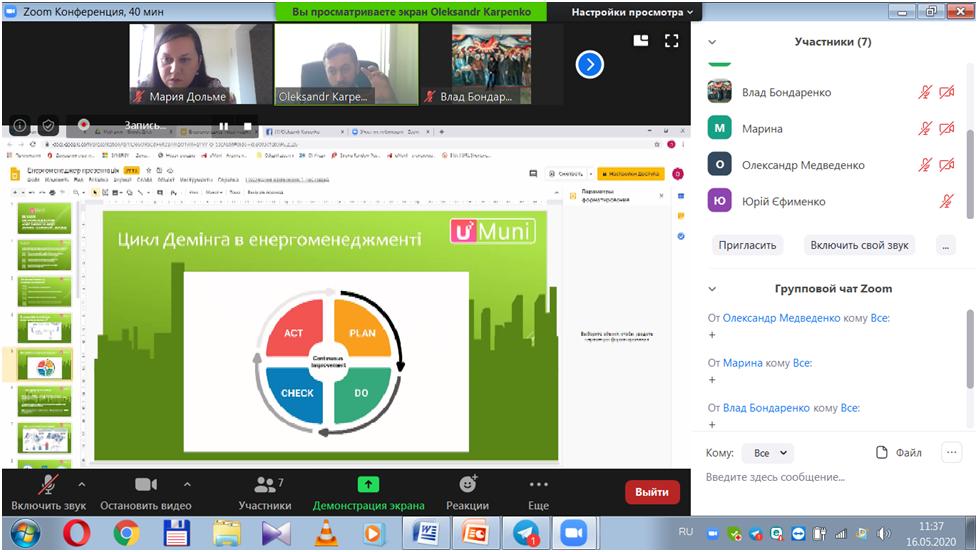Click the red Выйти leave button
This screenshot has width=978, height=552.
tap(652, 492)
